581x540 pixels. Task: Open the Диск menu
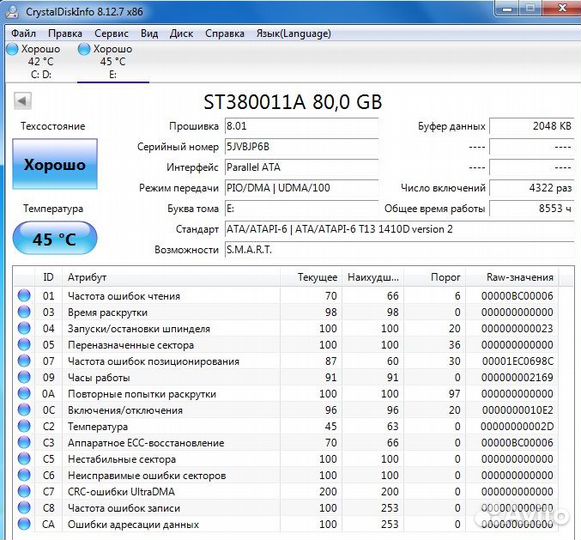(181, 33)
